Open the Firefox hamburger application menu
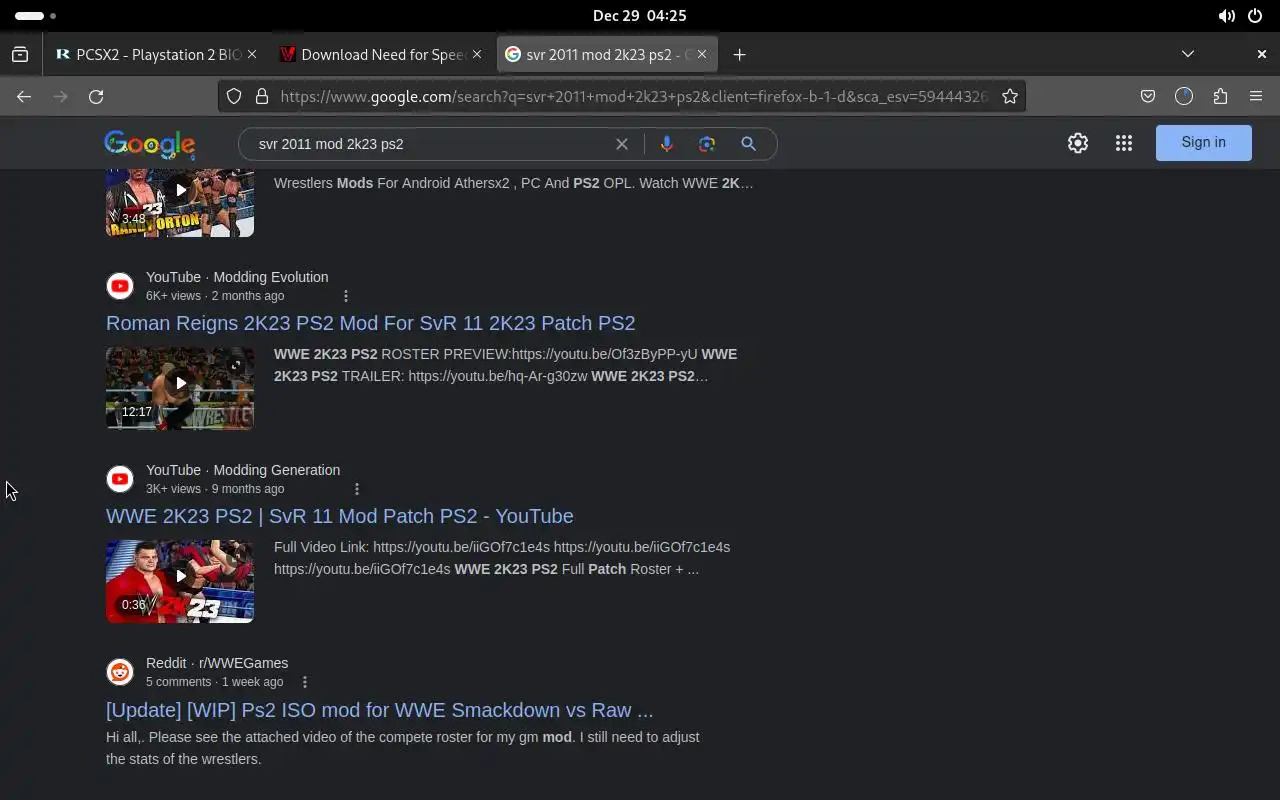Image resolution: width=1280 pixels, height=800 pixels. [x=1256, y=96]
